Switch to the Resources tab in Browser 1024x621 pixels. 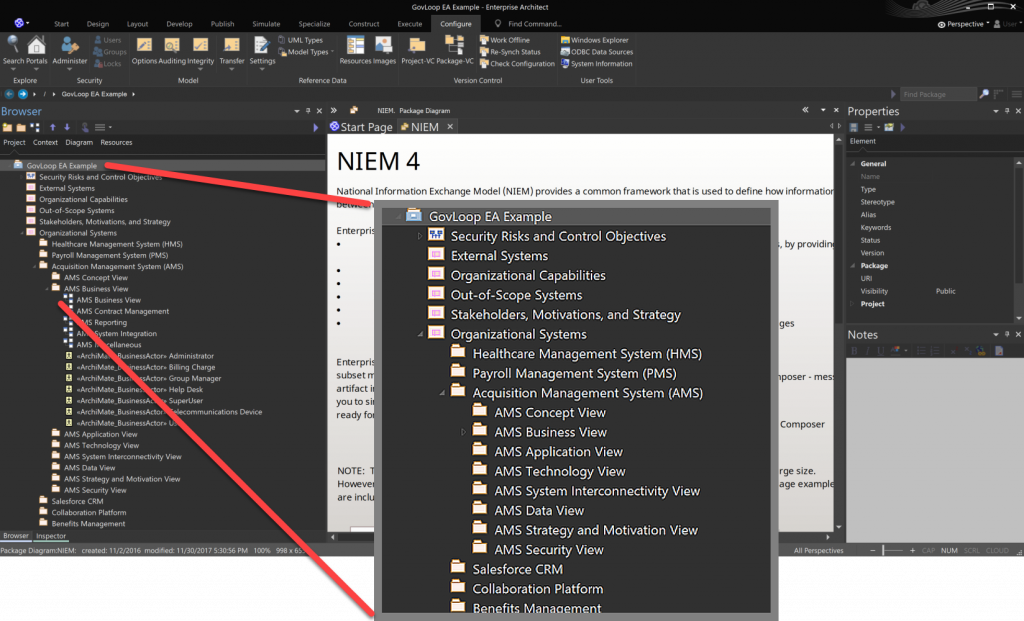point(116,142)
